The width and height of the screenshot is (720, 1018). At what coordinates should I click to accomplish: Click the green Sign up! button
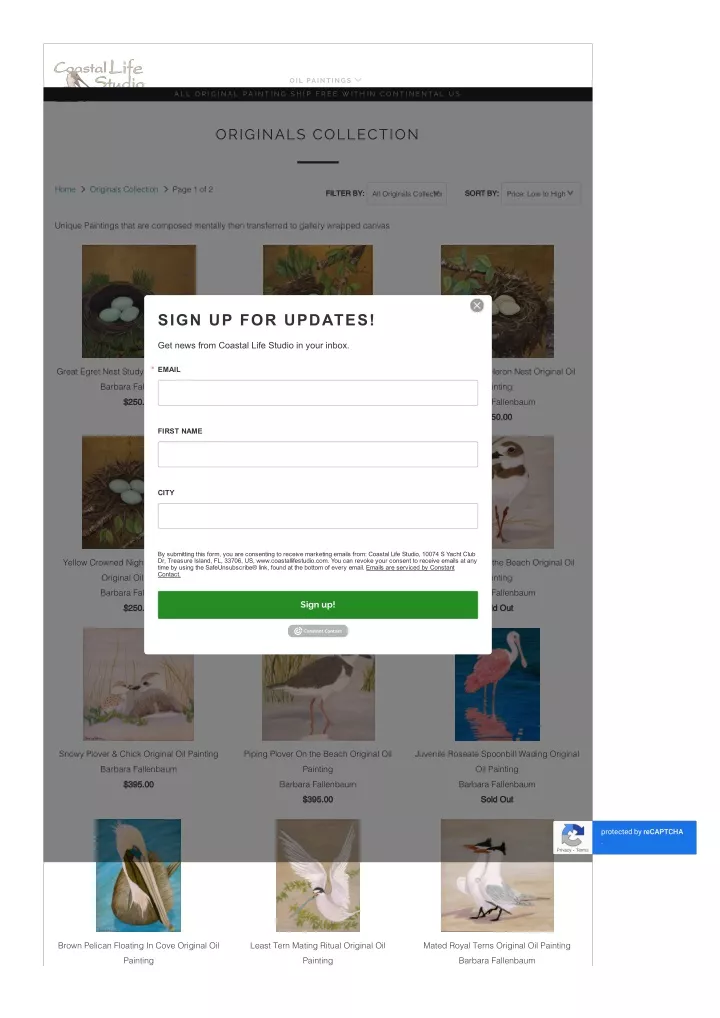(x=317, y=604)
